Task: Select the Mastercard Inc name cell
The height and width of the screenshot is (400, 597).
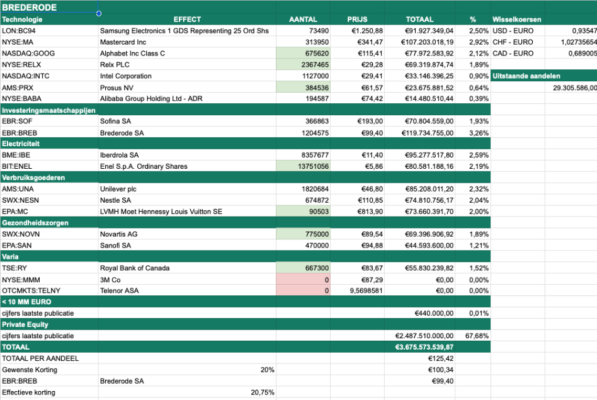Action: [x=187, y=42]
